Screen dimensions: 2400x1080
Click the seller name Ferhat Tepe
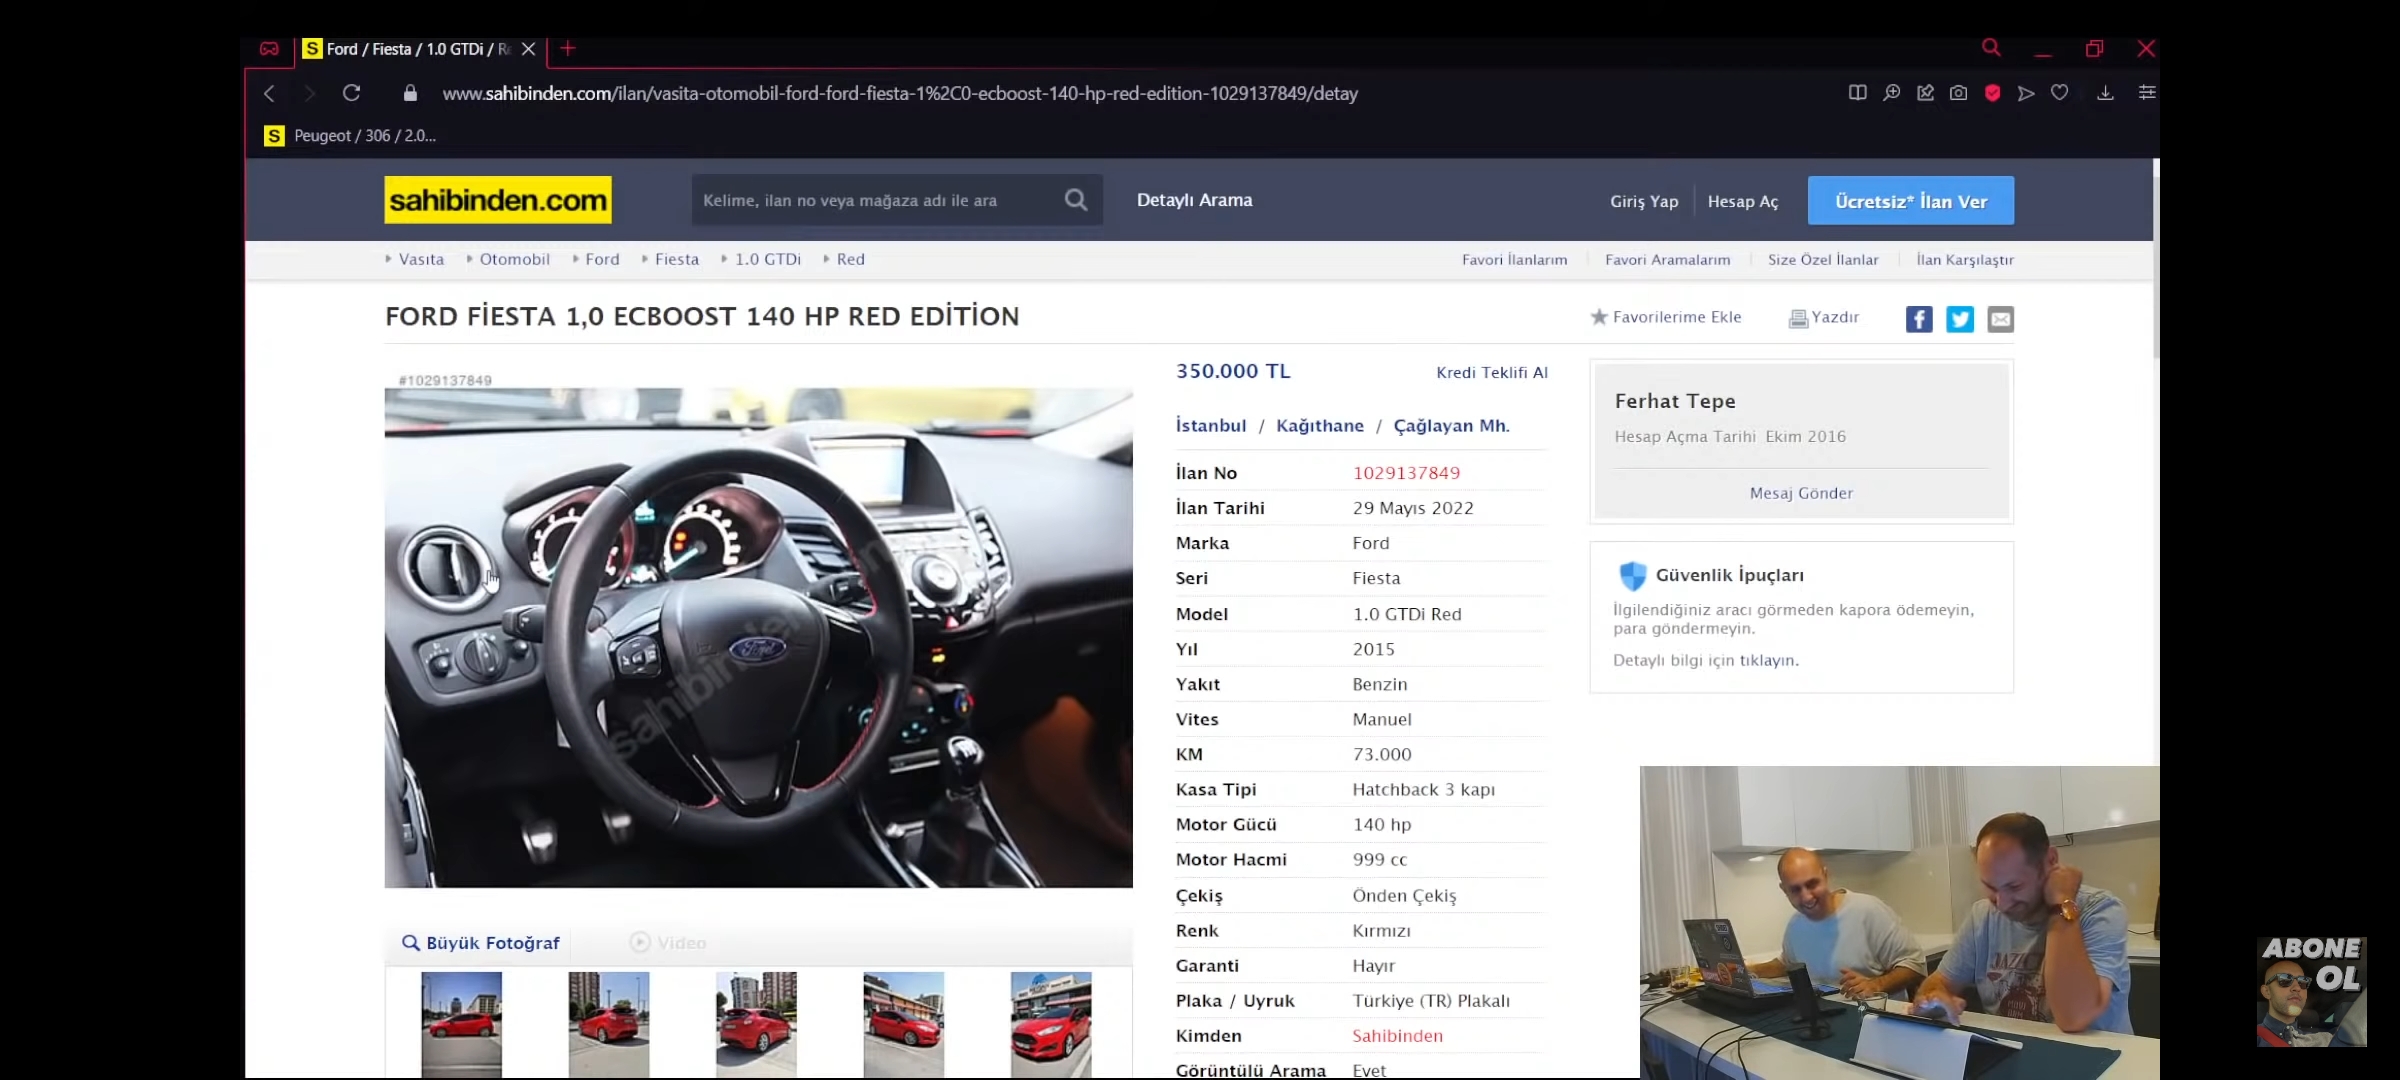pyautogui.click(x=1675, y=401)
